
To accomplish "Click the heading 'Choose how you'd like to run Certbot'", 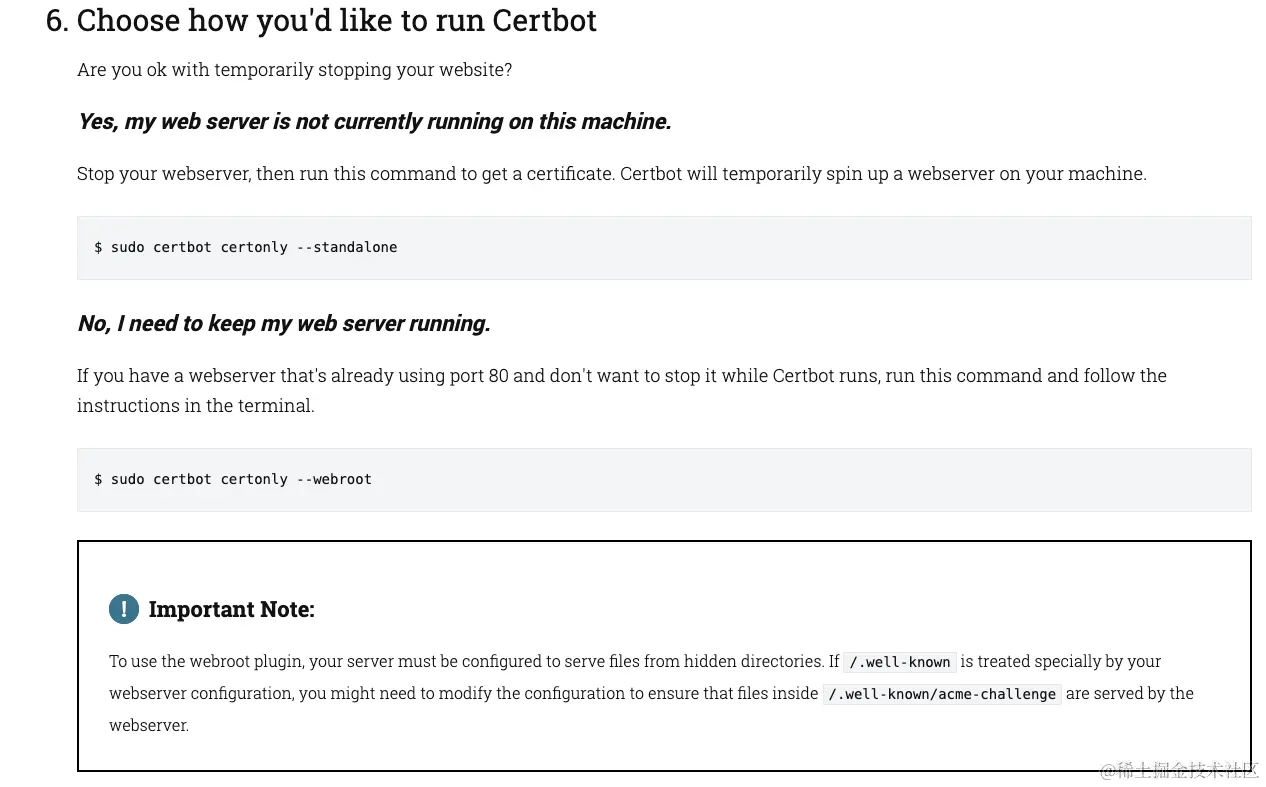I will (336, 20).
